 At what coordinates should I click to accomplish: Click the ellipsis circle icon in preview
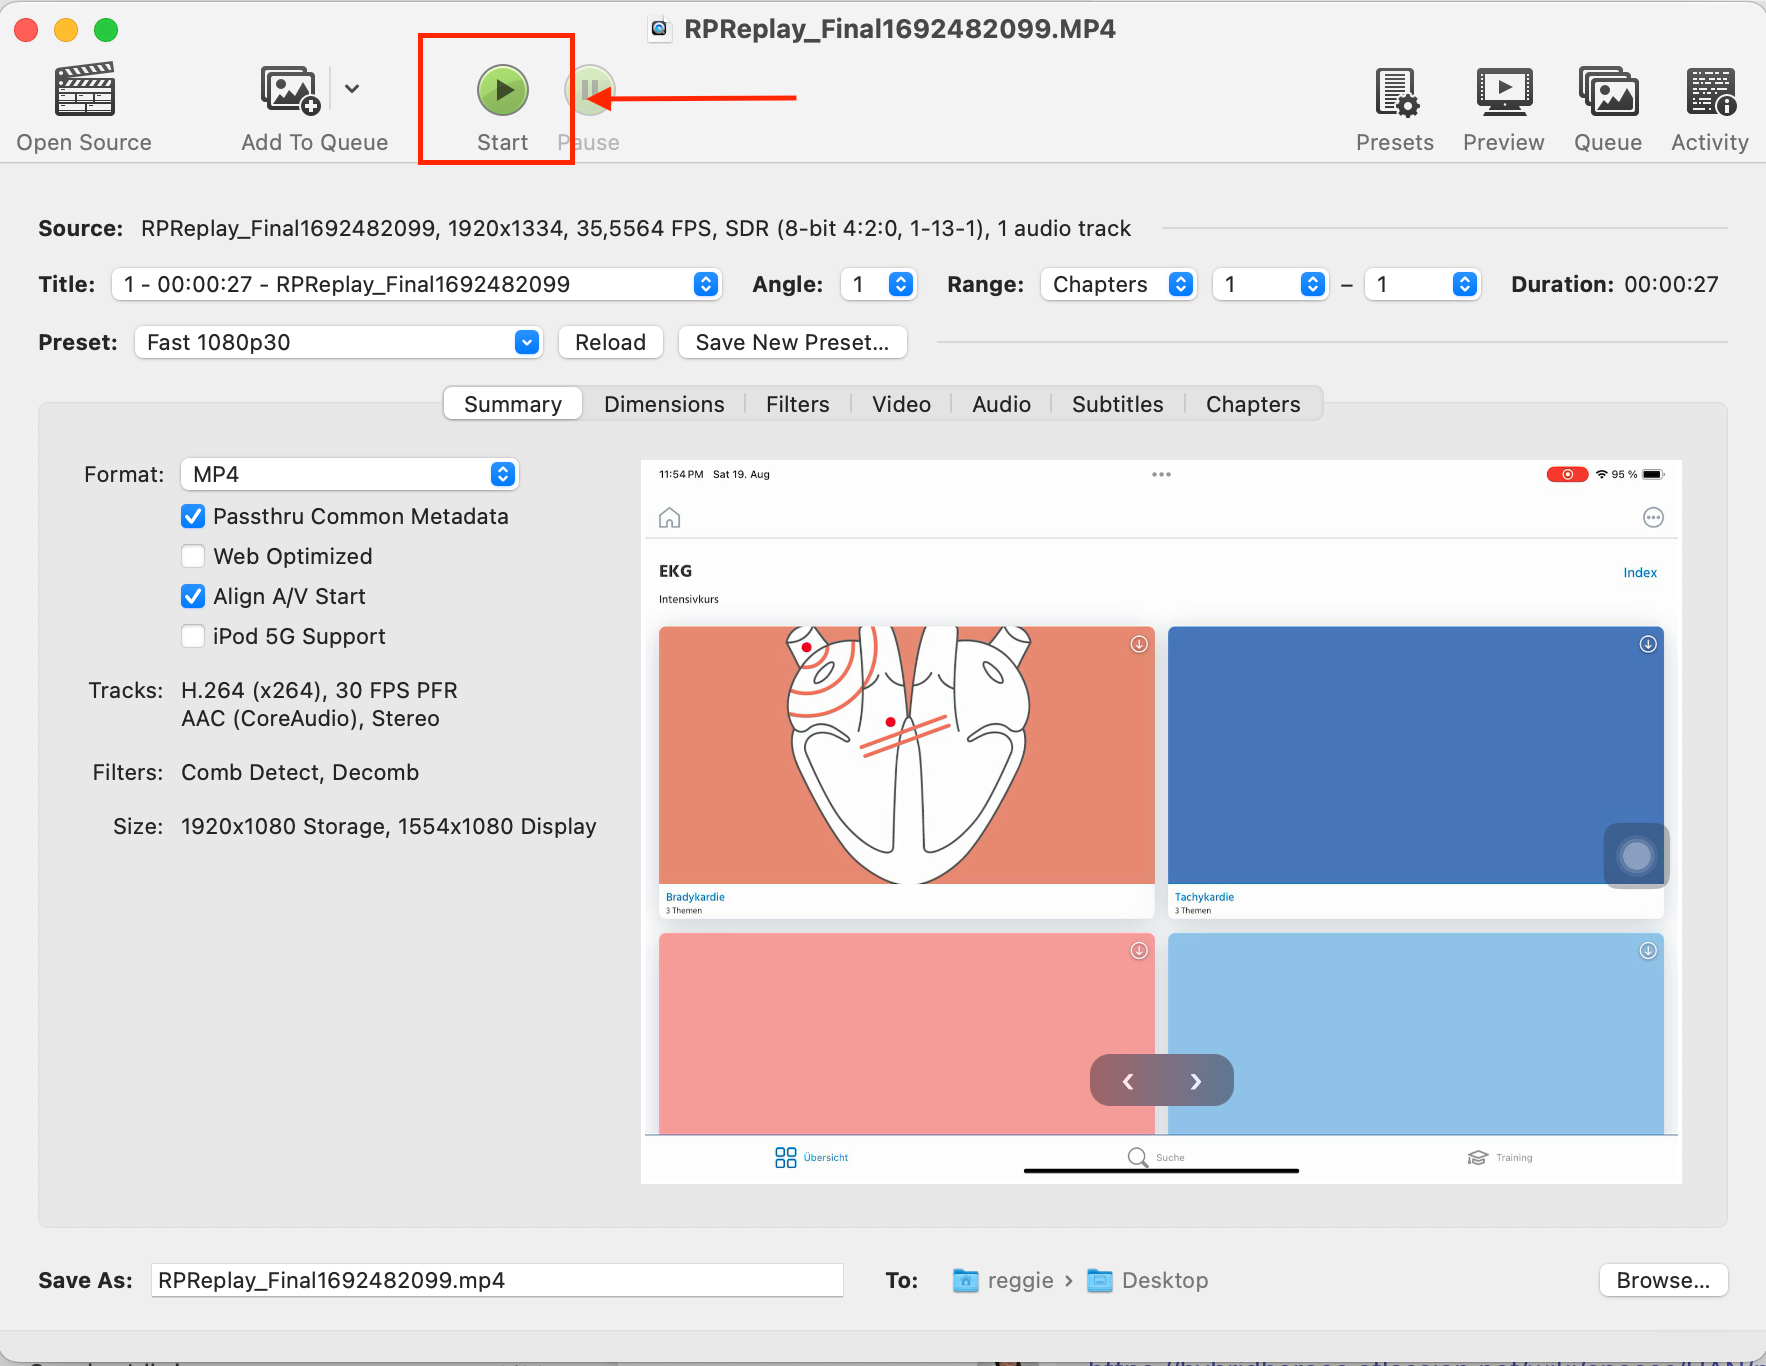(1653, 517)
